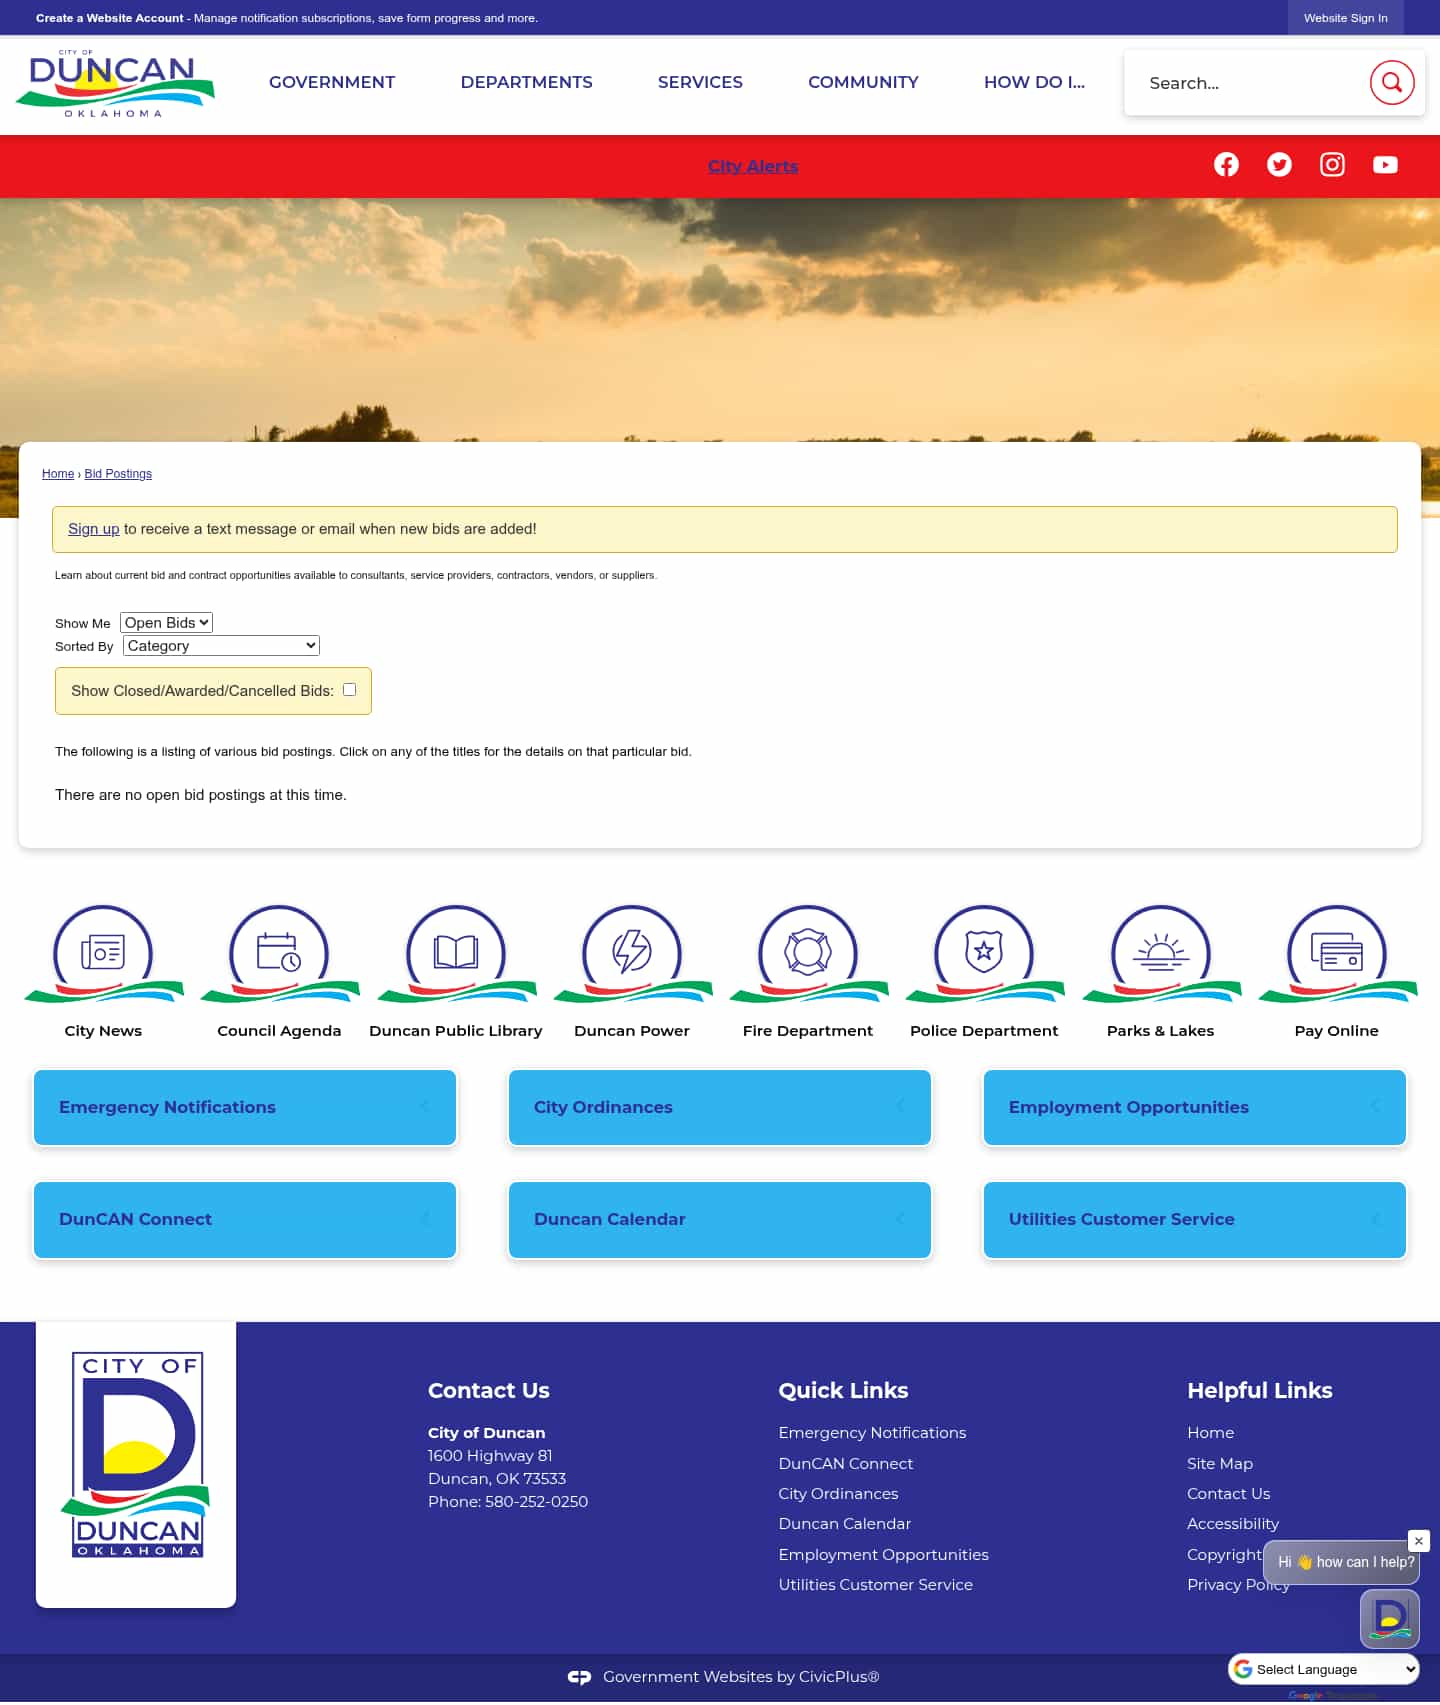The image size is (1440, 1705).
Task: Click the Accessibility helpful link
Action: [x=1232, y=1524]
